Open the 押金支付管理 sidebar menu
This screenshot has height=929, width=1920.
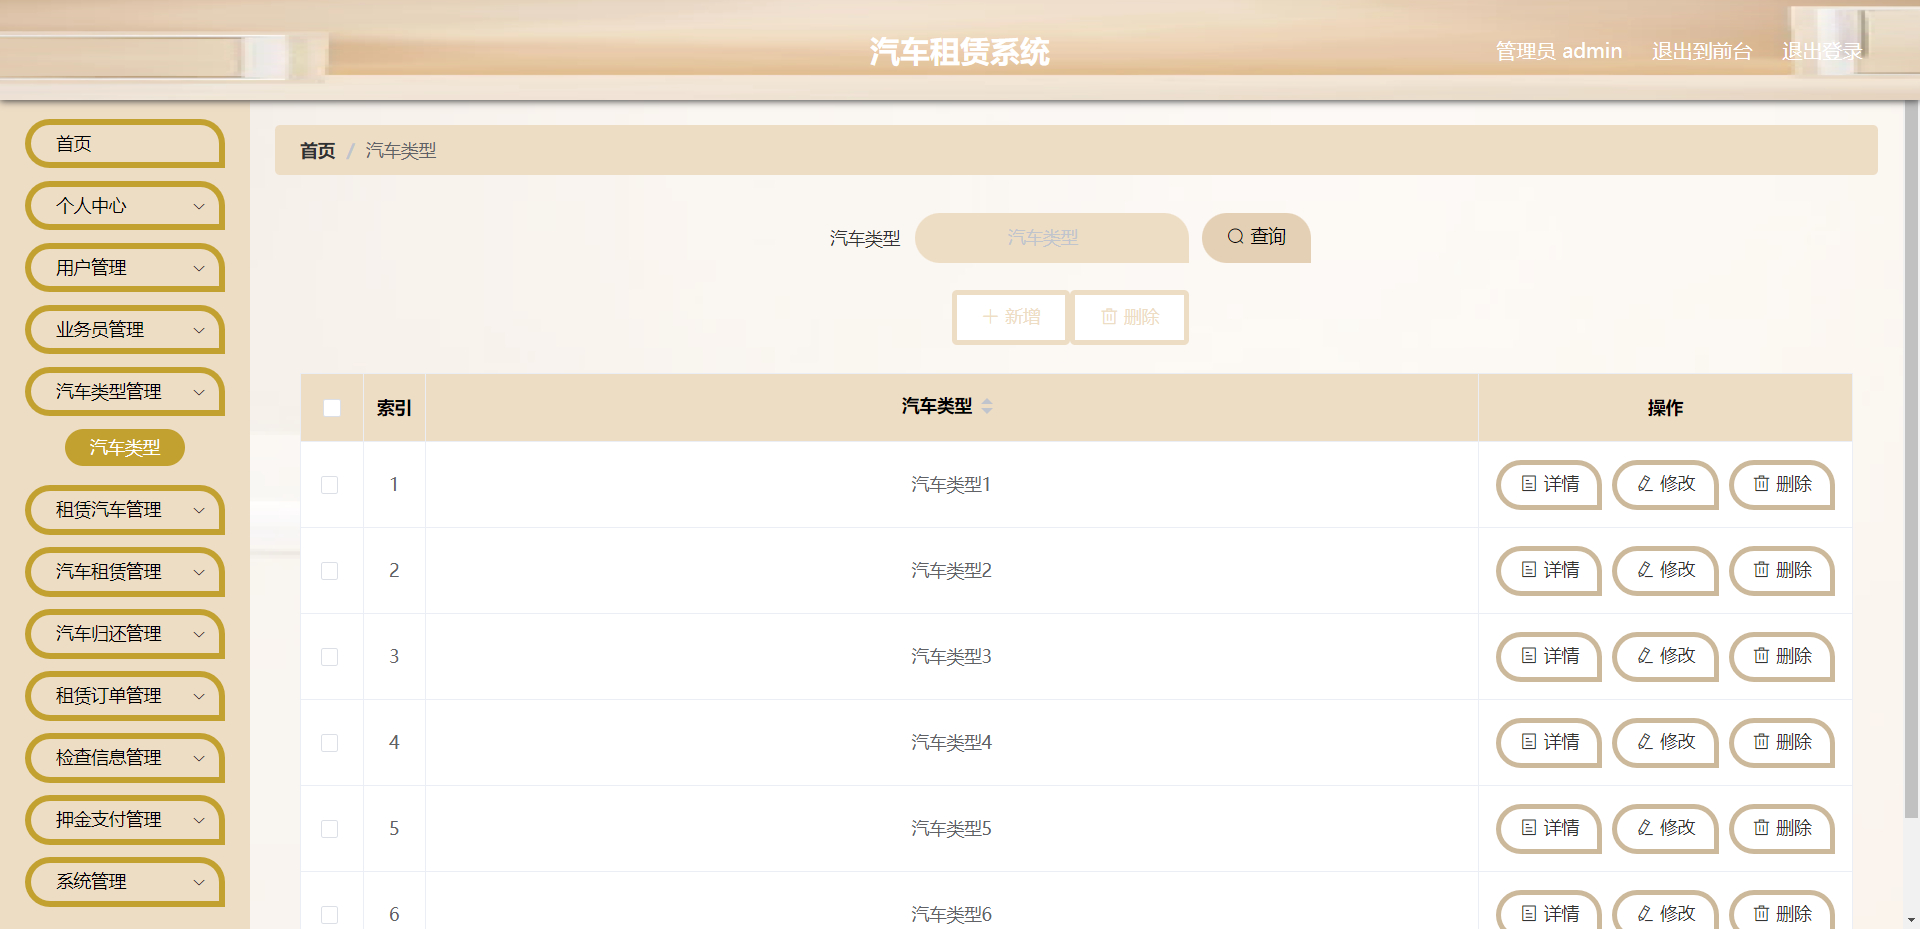click(125, 820)
